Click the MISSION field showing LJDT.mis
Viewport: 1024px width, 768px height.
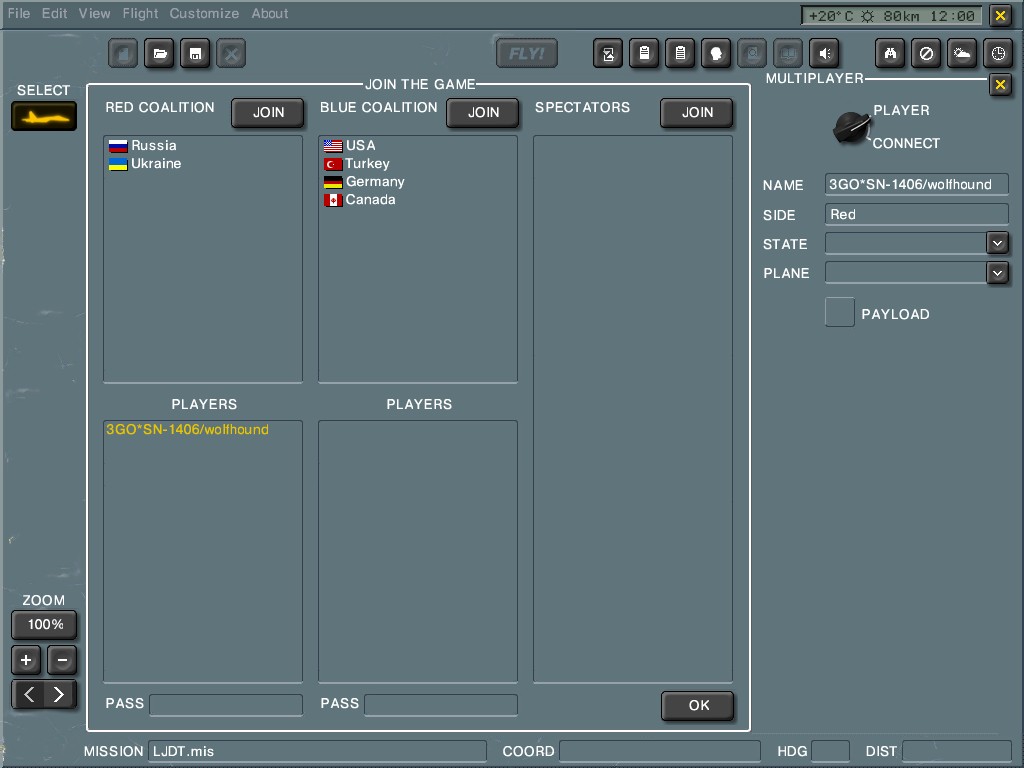tap(317, 751)
